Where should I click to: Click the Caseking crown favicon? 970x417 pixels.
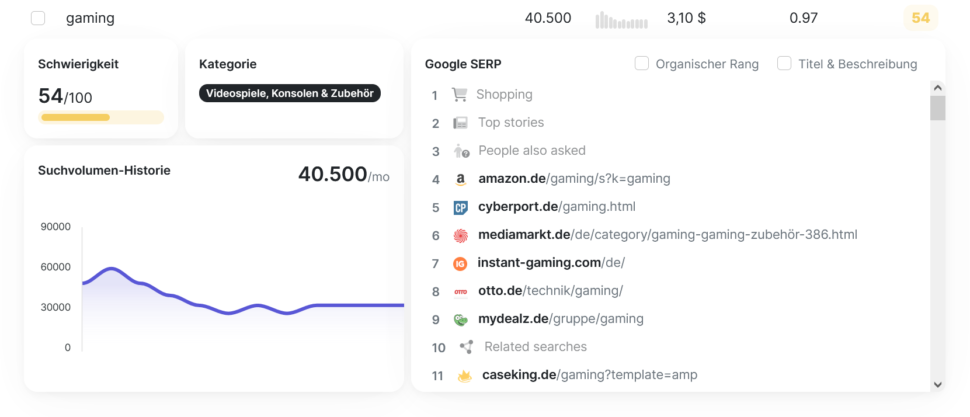point(464,376)
